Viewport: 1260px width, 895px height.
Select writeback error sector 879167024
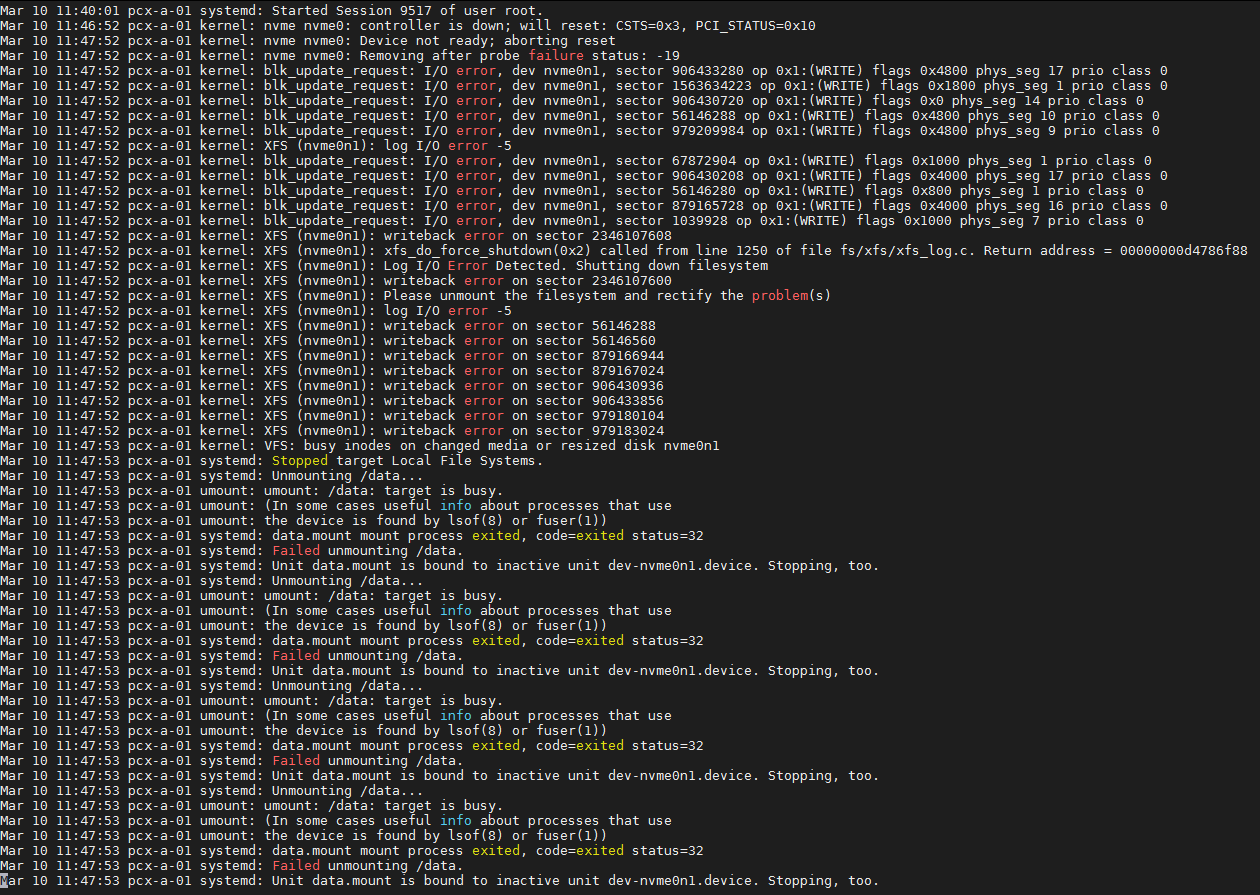628,370
